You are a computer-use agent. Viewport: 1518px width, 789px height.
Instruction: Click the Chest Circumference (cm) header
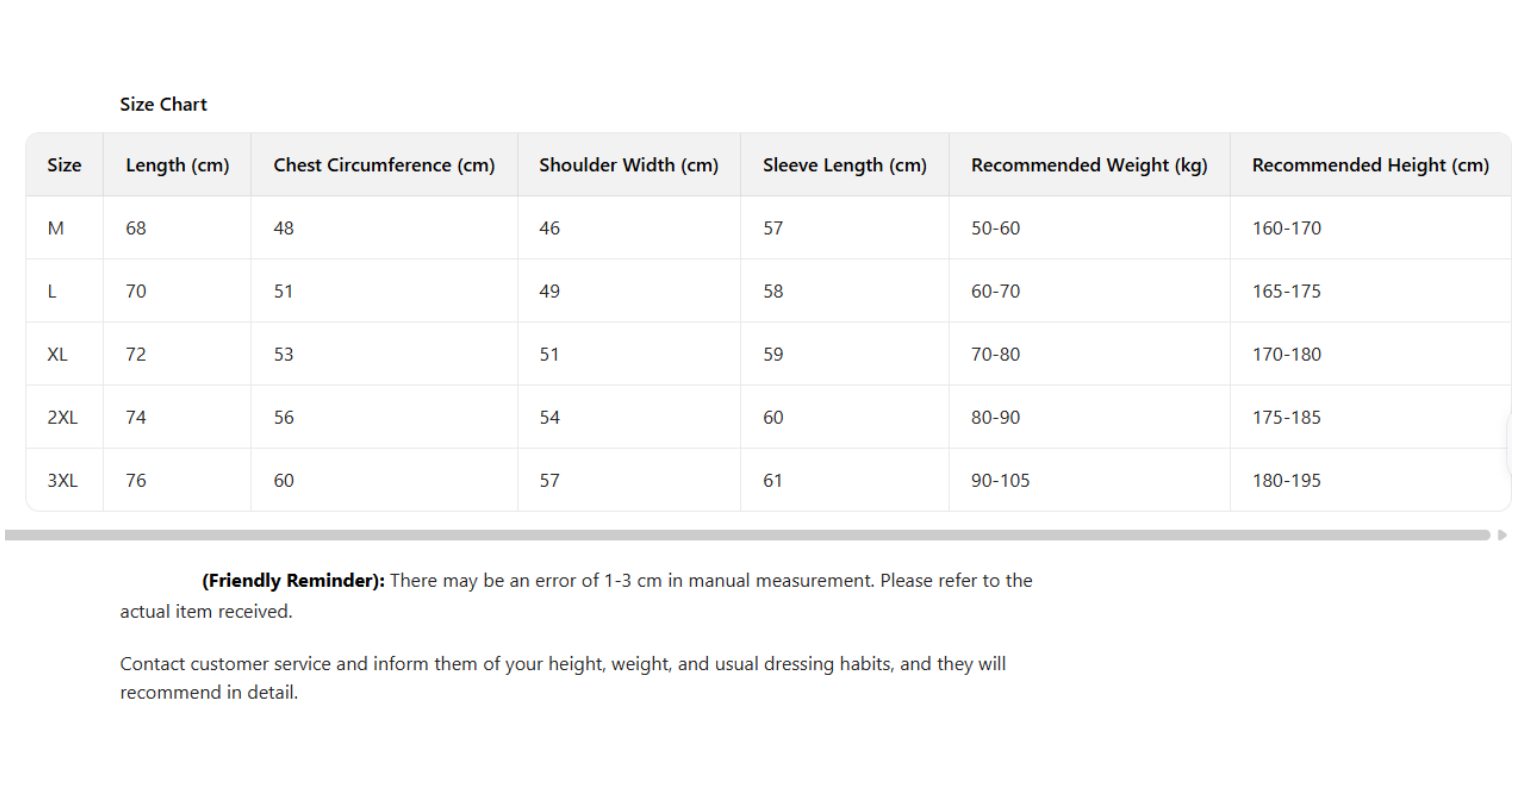pos(384,165)
